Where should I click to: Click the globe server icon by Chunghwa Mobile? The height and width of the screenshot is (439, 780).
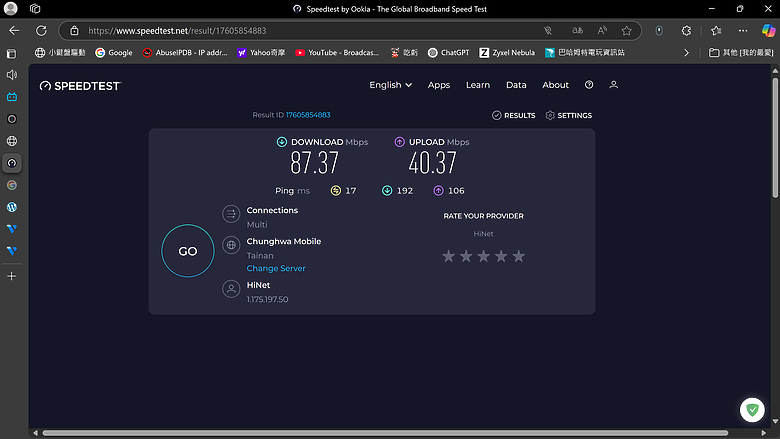[x=231, y=245]
